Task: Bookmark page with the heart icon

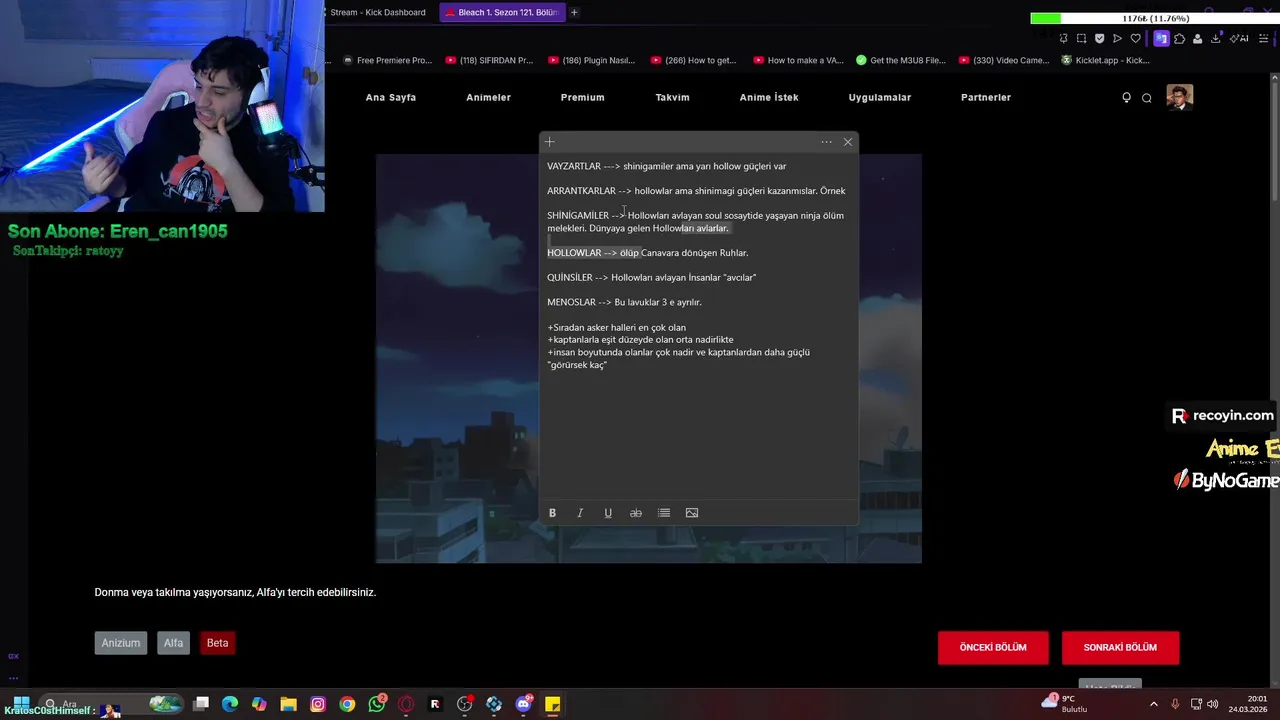Action: pos(1135,39)
